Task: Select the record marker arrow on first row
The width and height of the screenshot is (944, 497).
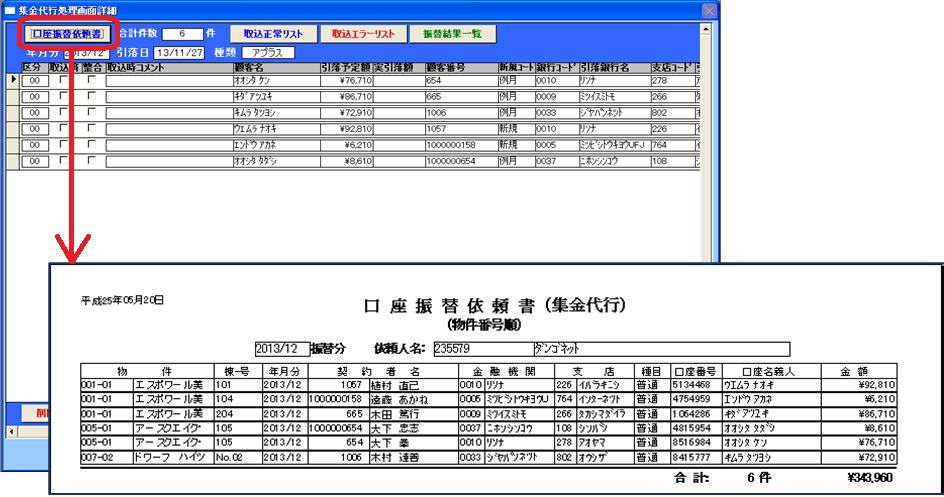Action: pos(13,79)
